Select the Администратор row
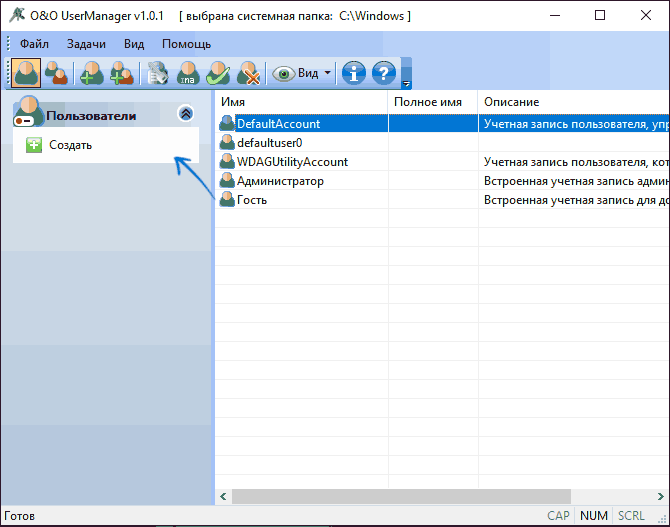The image size is (670, 527). pos(442,181)
